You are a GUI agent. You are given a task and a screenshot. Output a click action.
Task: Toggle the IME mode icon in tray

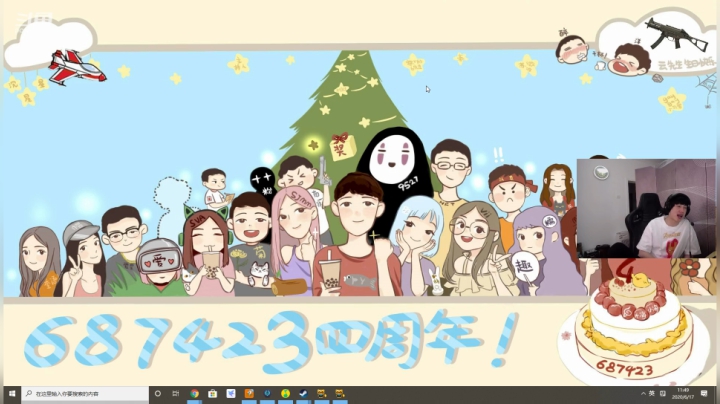tap(663, 393)
